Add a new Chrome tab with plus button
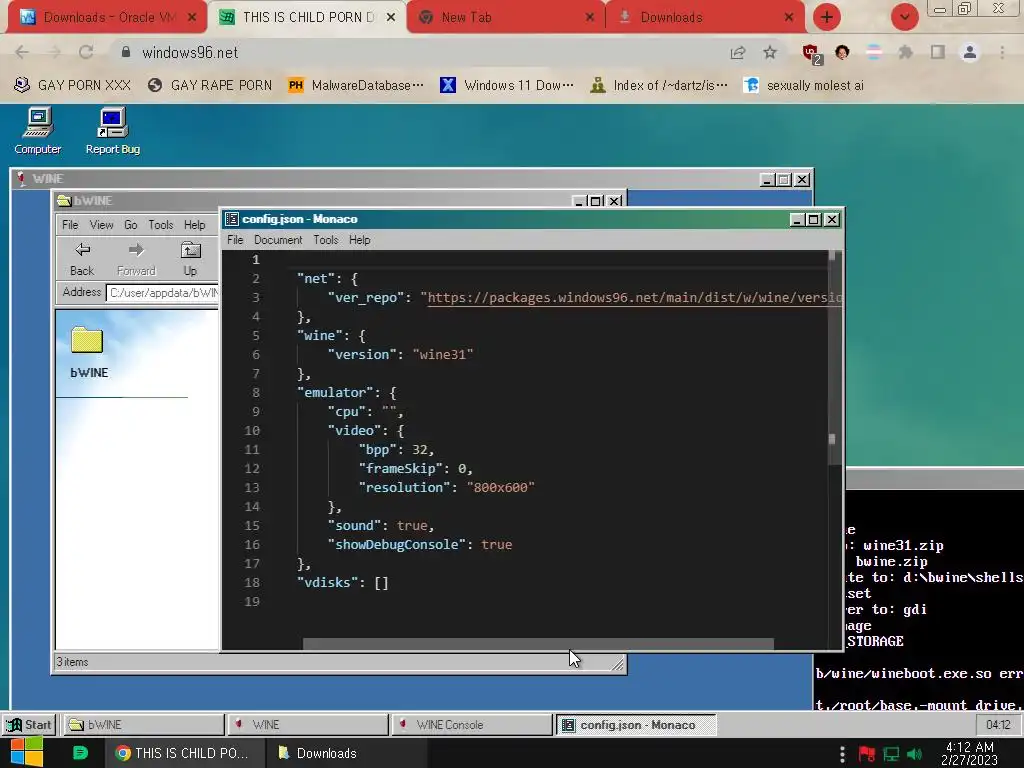Image resolution: width=1024 pixels, height=768 pixels. (827, 17)
